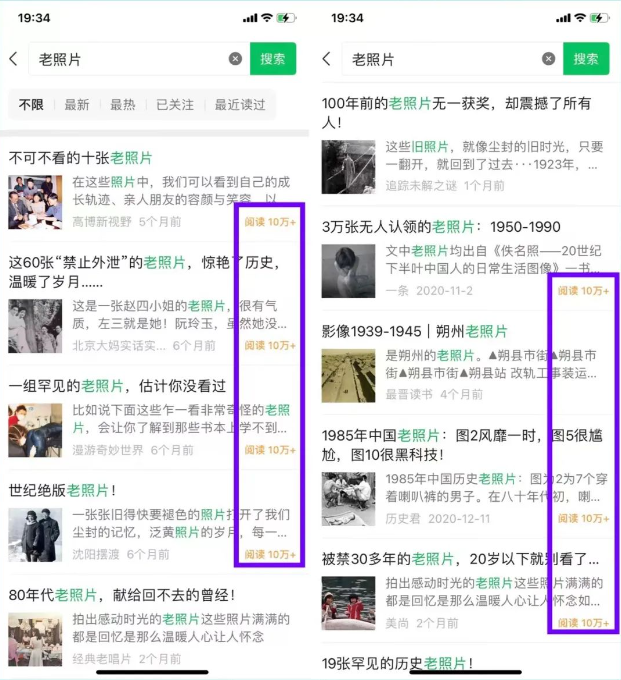Clear the search text on the right screen
This screenshot has width=621, height=680.
click(x=548, y=59)
